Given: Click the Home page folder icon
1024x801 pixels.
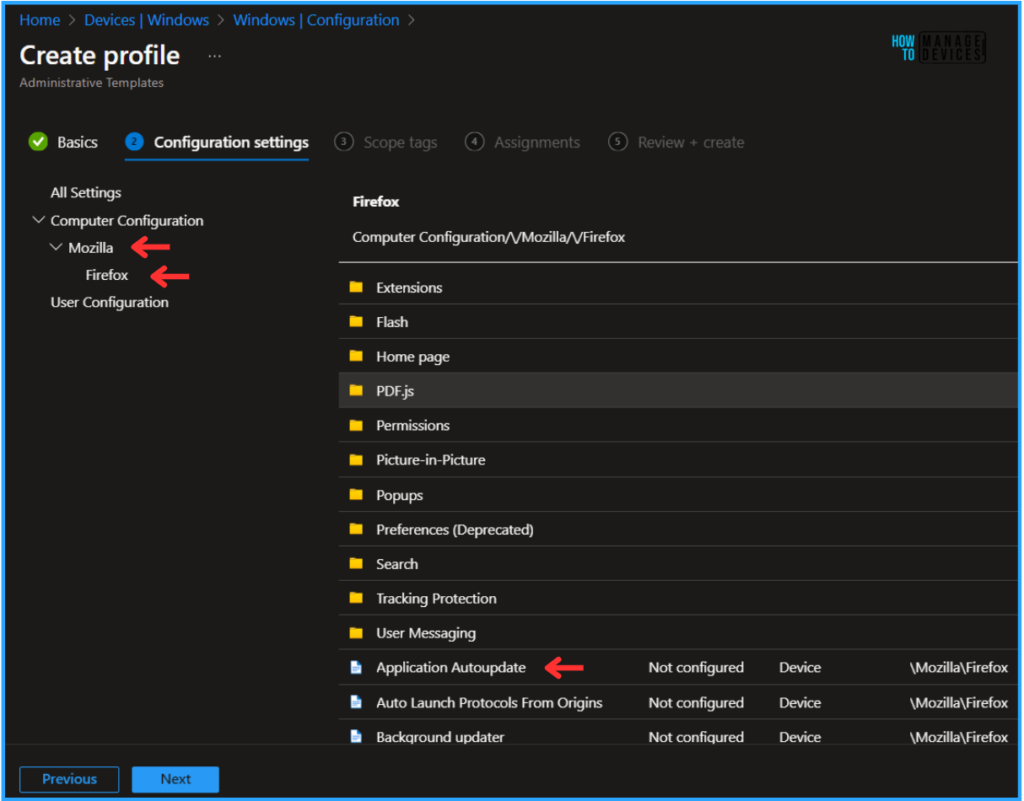Looking at the screenshot, I should tap(356, 356).
